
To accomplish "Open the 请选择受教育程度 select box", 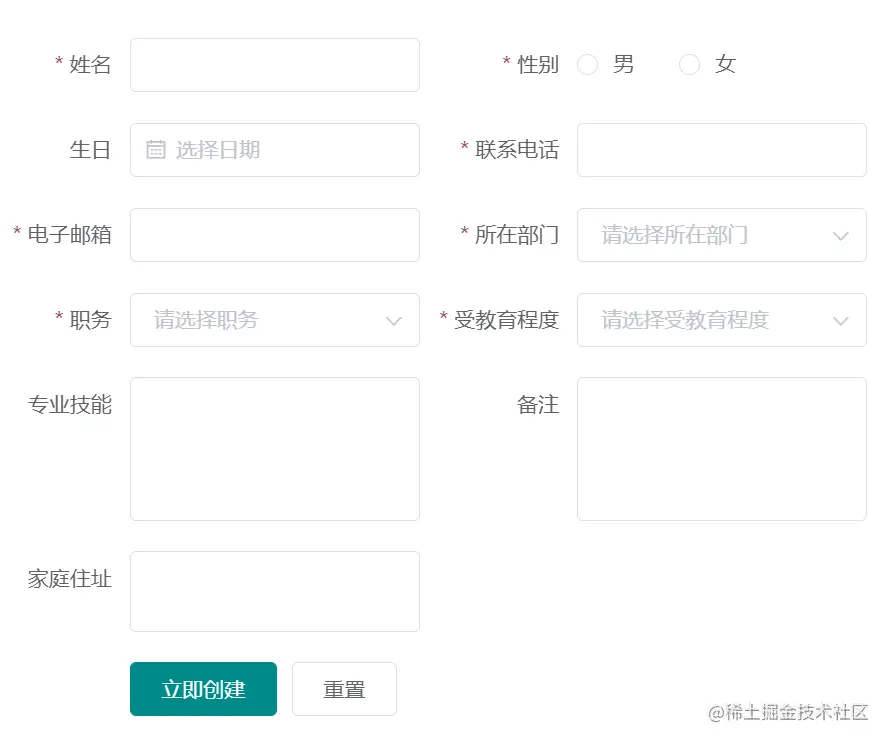I will (700, 320).
